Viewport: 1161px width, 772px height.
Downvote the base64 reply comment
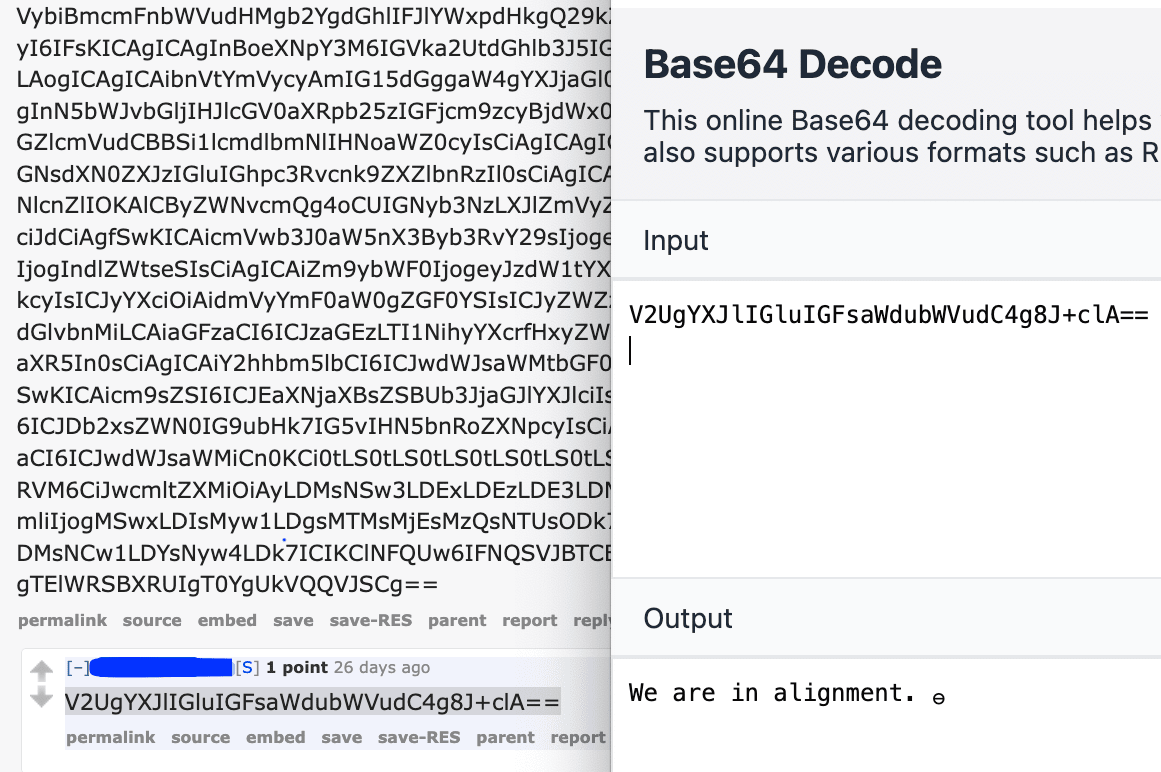41,698
